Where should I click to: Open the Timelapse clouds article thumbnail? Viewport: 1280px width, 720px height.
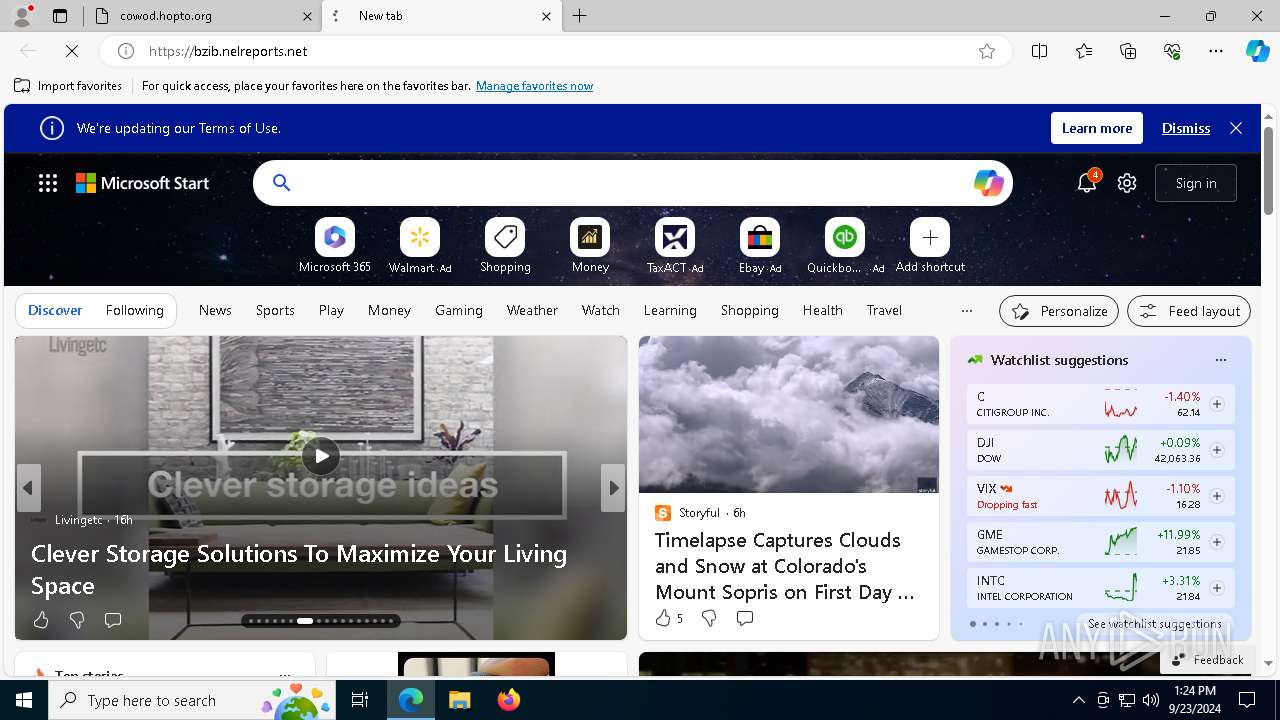coord(789,414)
